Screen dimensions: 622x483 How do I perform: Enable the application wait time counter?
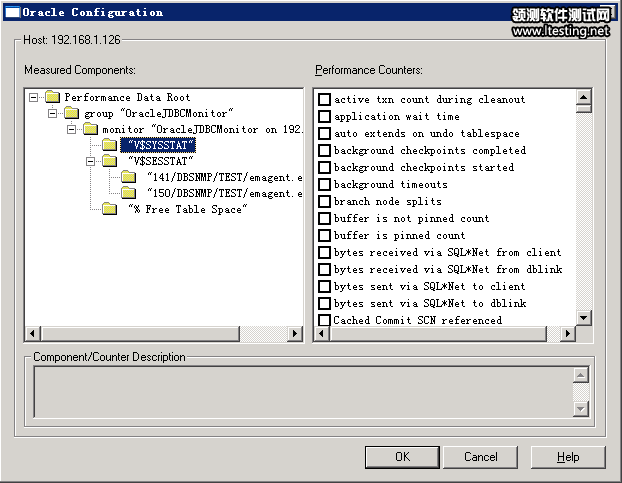pos(324,116)
